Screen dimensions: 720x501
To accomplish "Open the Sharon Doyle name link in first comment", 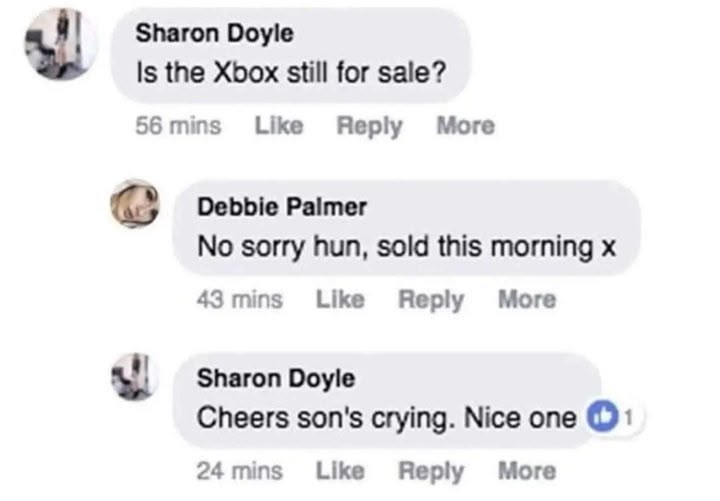I will tap(214, 34).
